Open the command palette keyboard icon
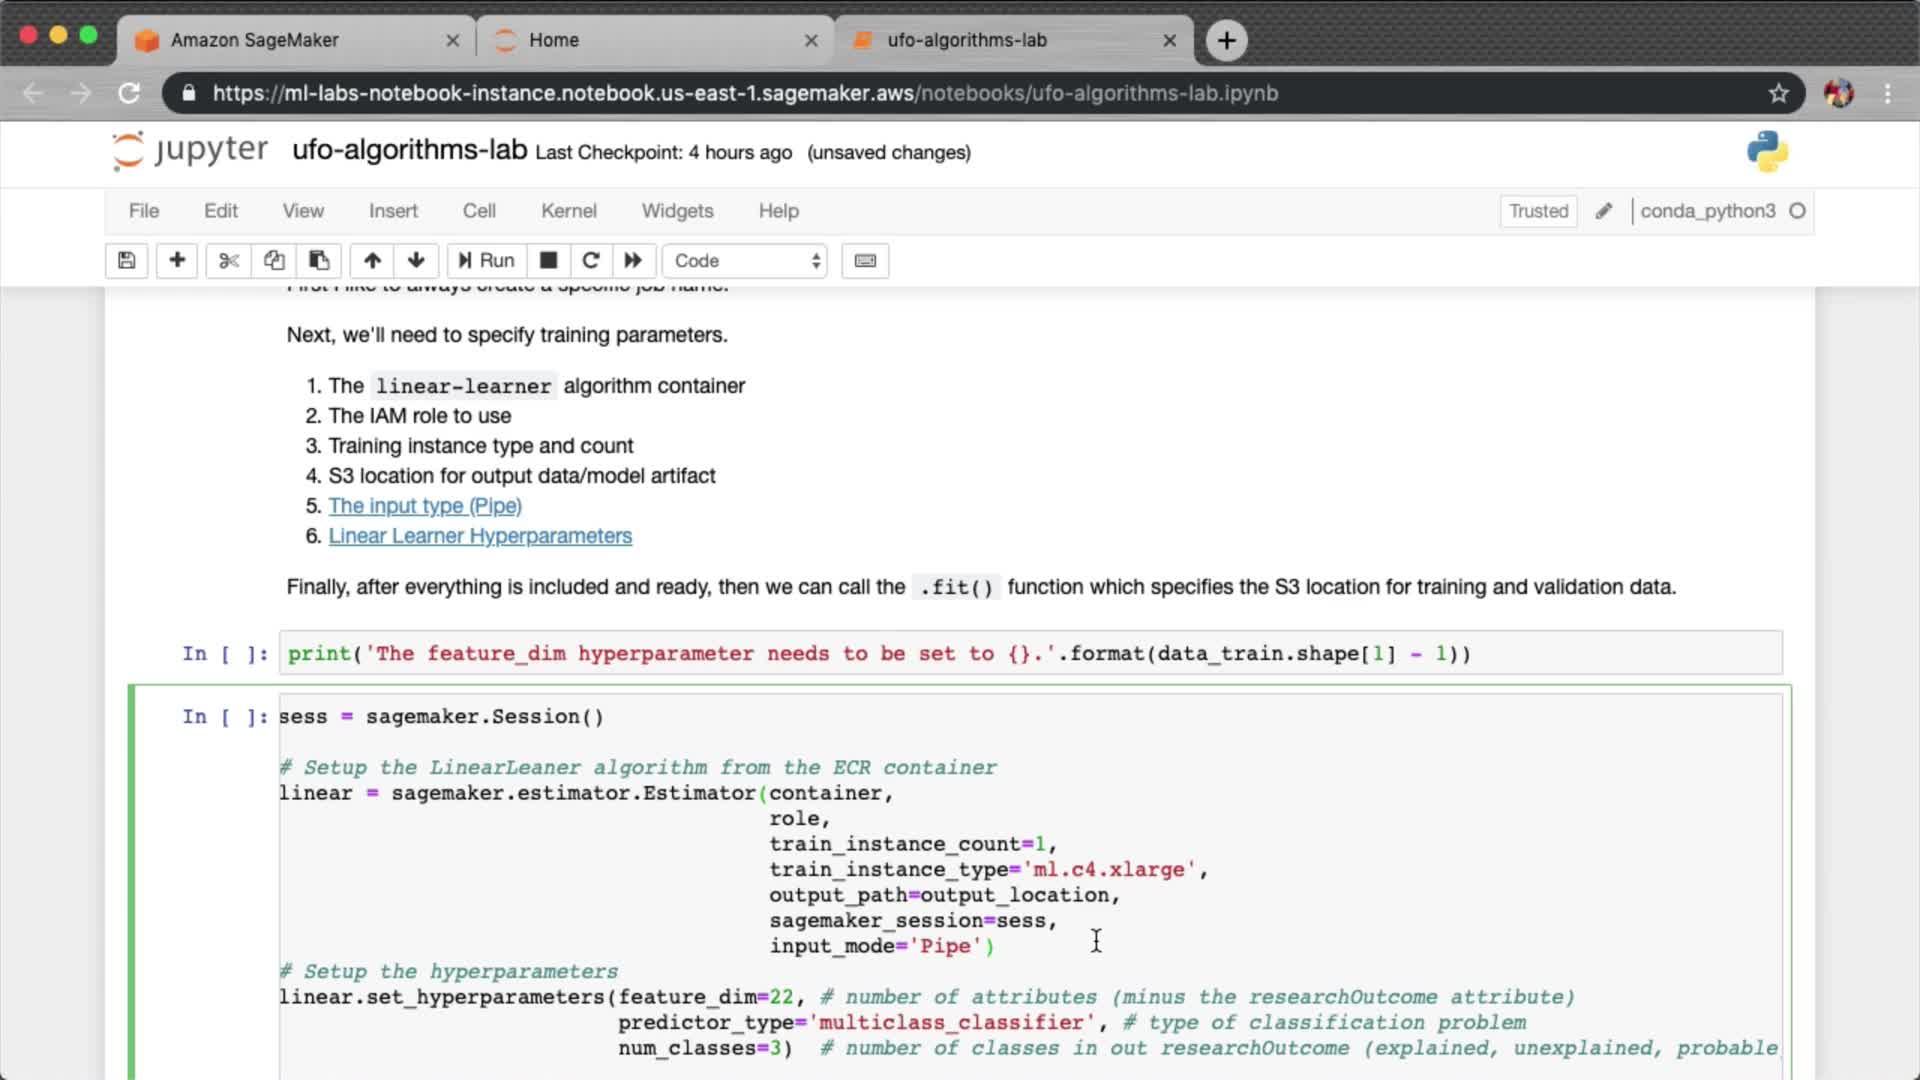 (x=865, y=260)
